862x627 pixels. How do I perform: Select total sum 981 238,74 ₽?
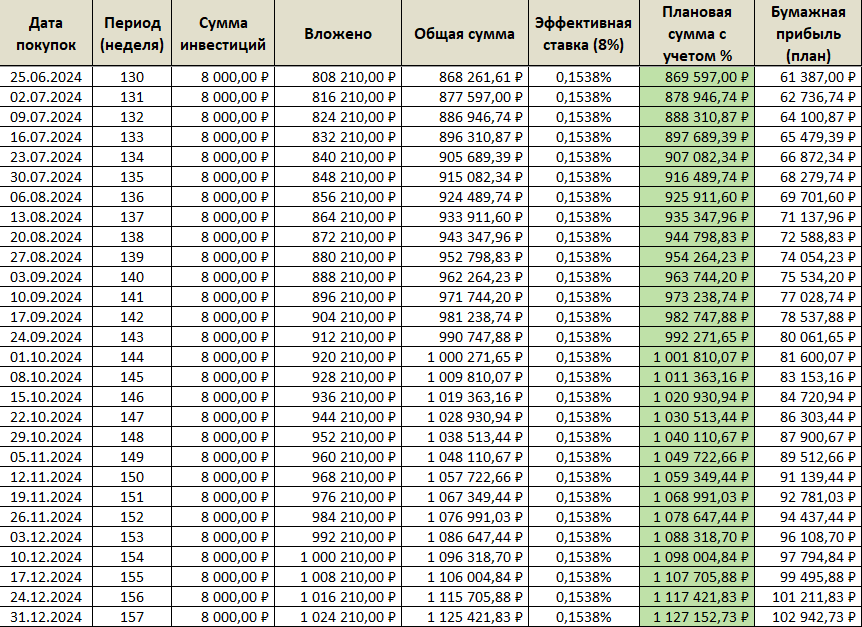[465, 317]
